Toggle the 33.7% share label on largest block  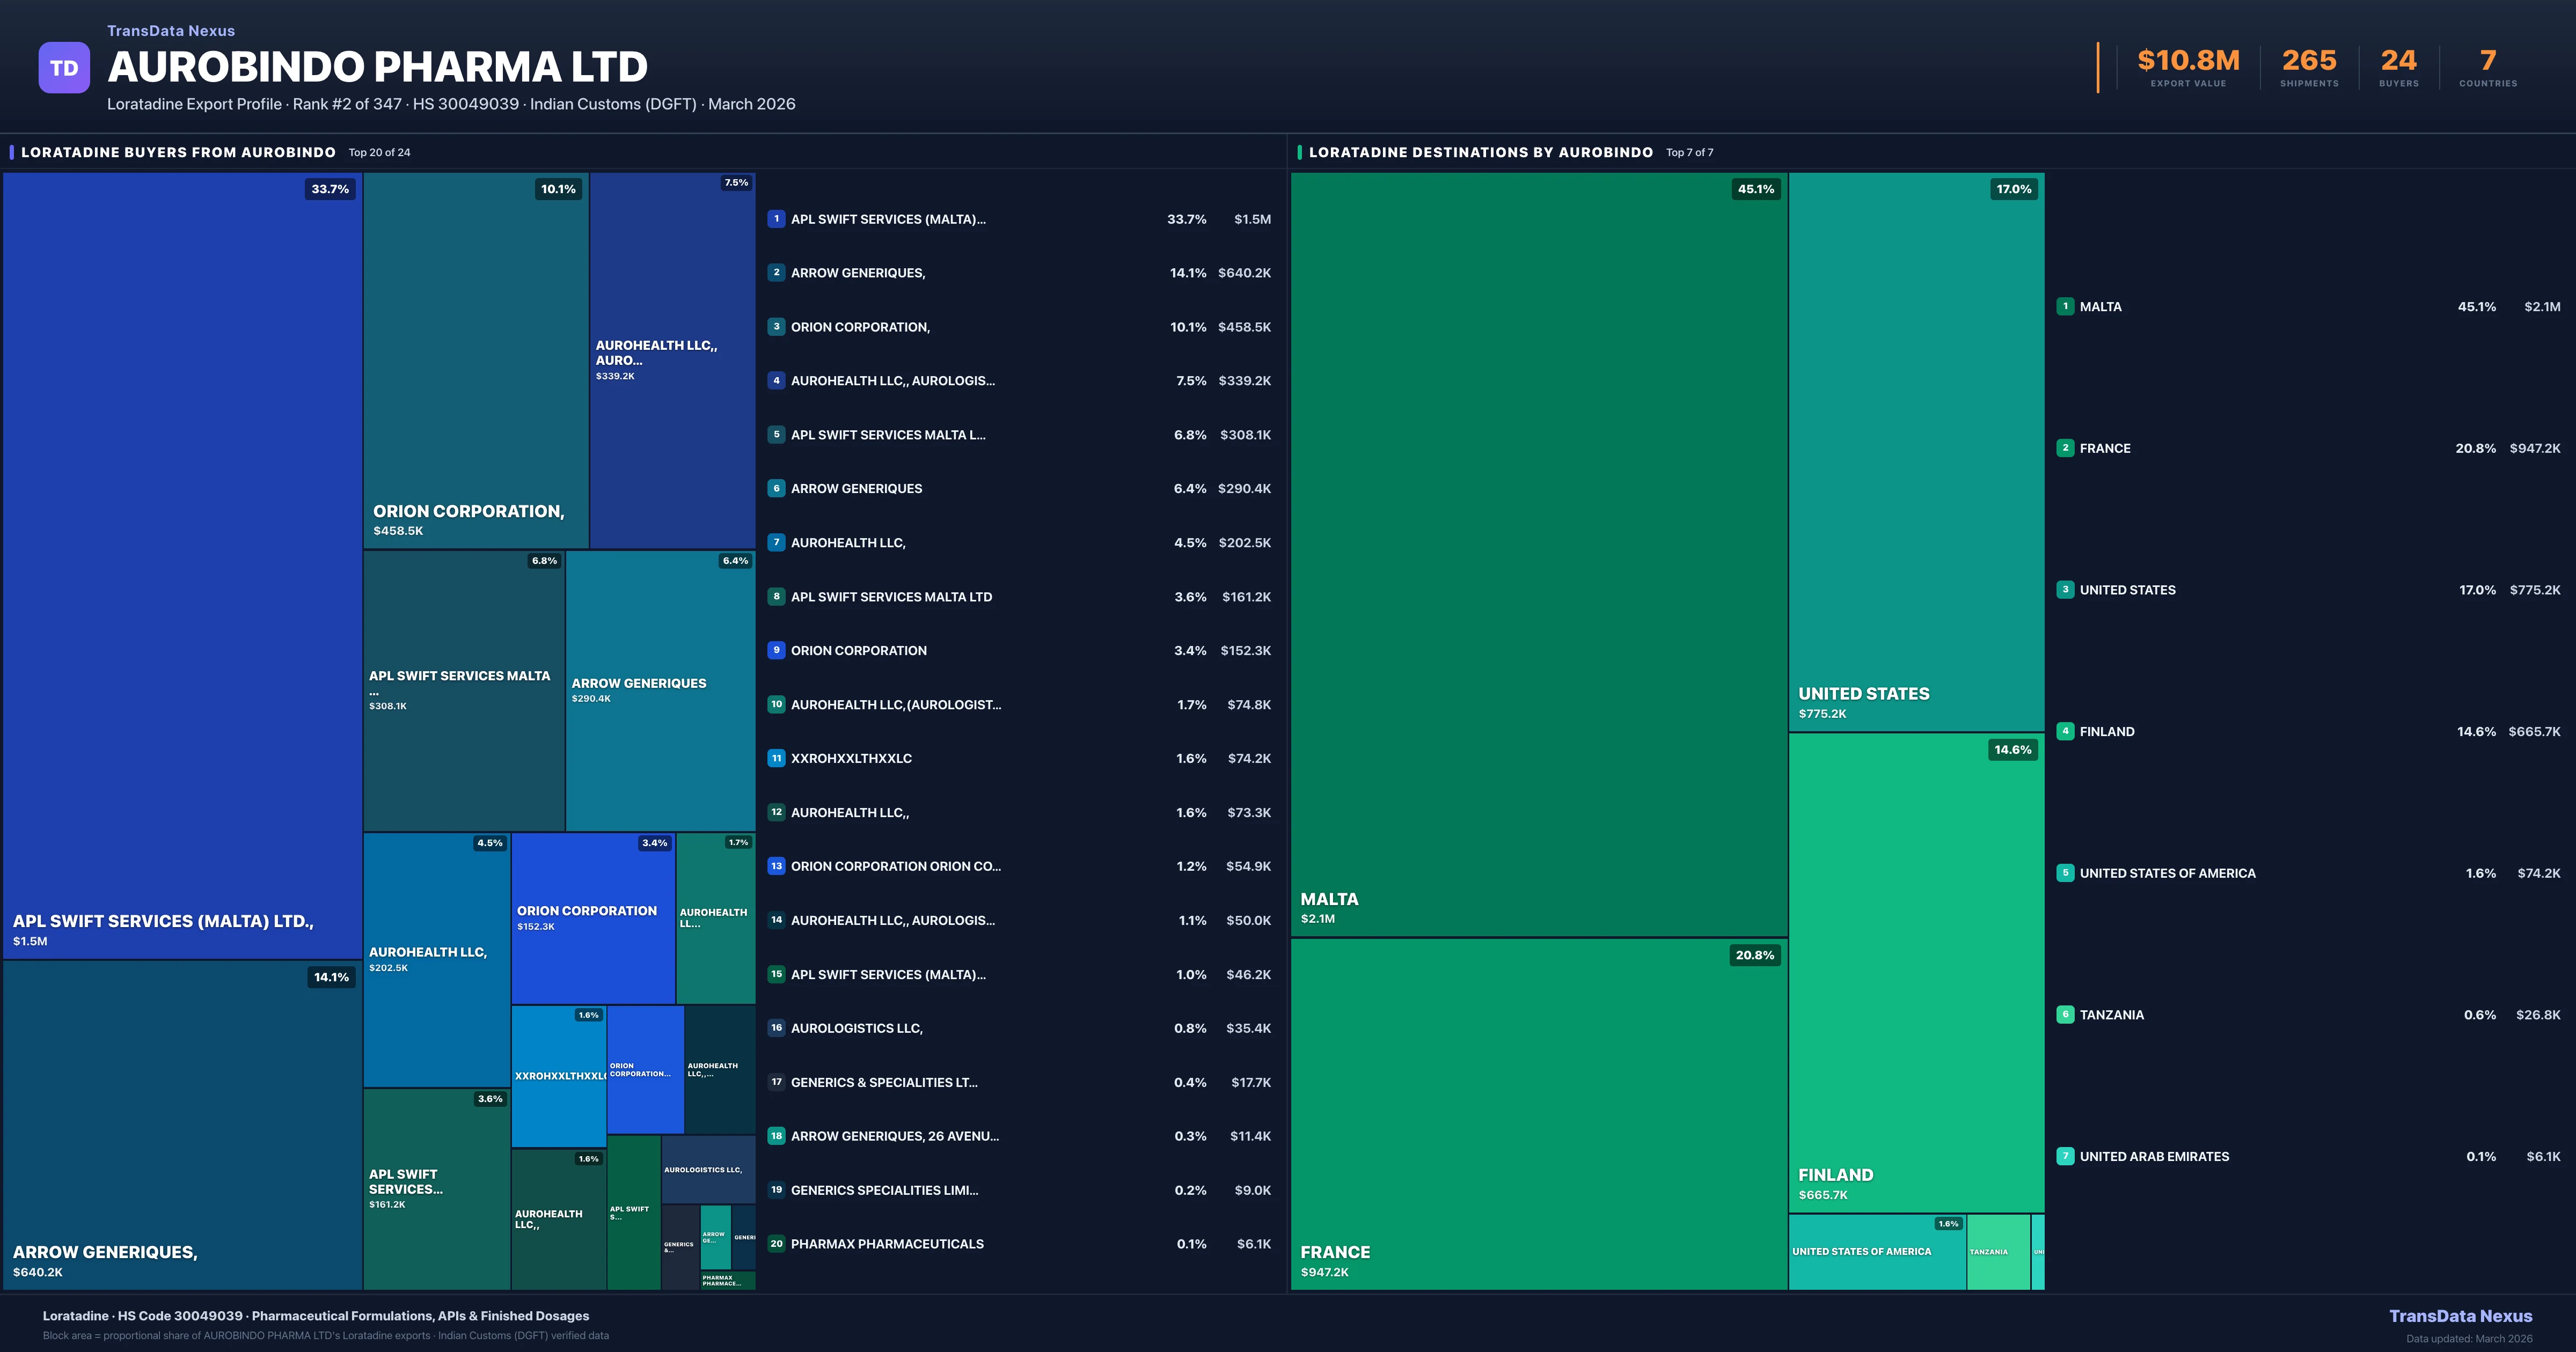point(330,188)
